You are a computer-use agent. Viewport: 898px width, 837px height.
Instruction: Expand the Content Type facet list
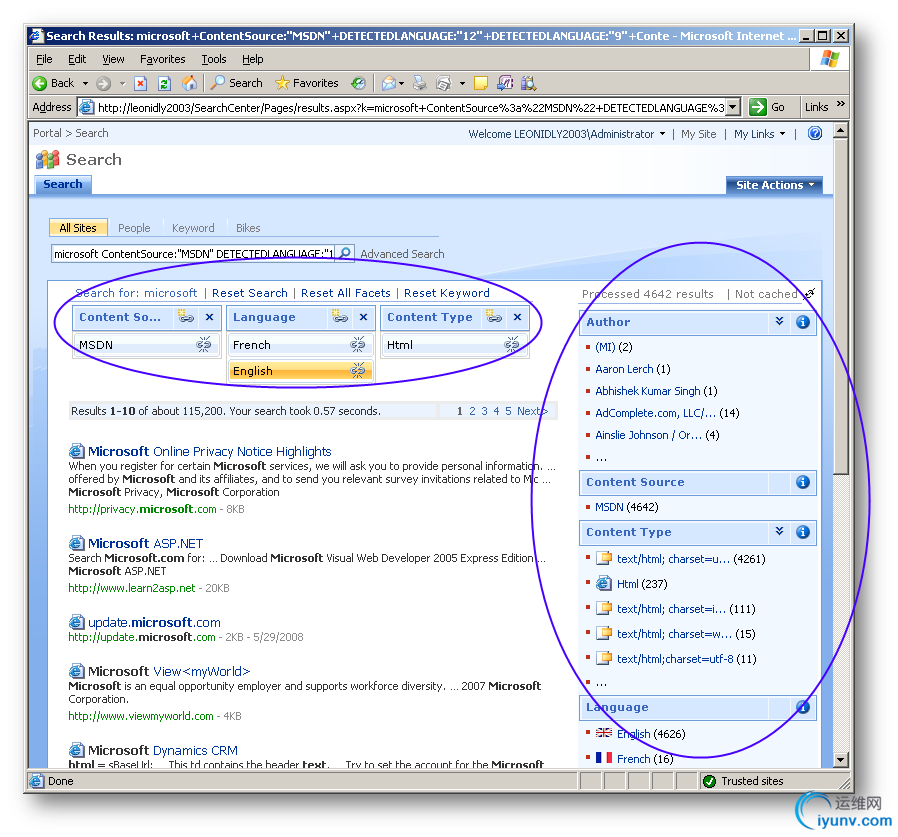[x=779, y=532]
